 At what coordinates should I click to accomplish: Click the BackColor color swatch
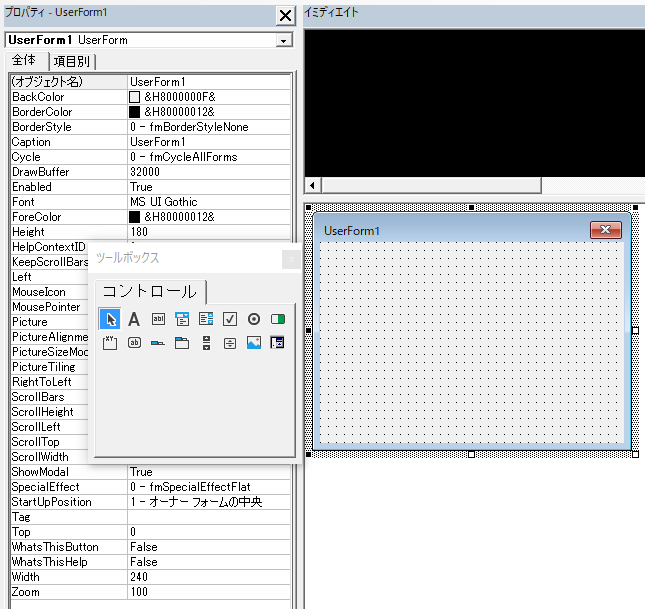(x=135, y=97)
